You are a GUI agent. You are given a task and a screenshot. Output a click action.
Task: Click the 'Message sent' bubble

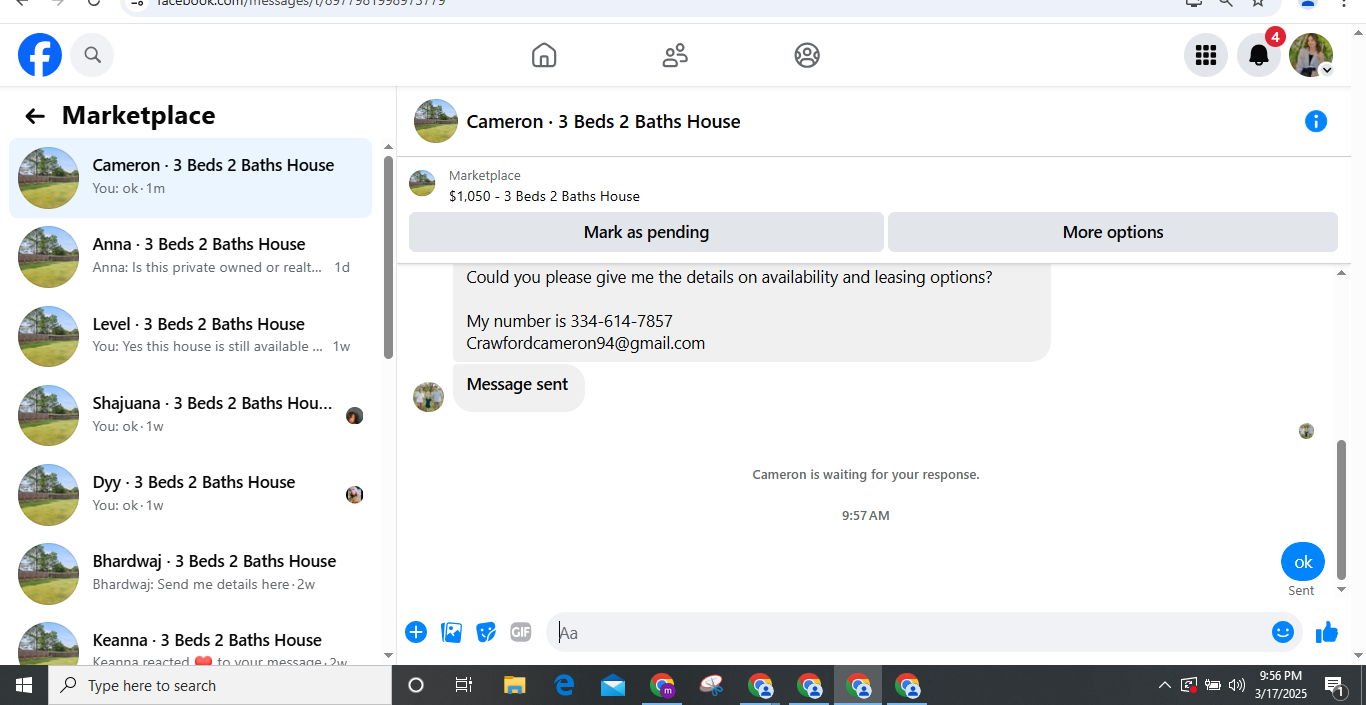pyautogui.click(x=518, y=385)
